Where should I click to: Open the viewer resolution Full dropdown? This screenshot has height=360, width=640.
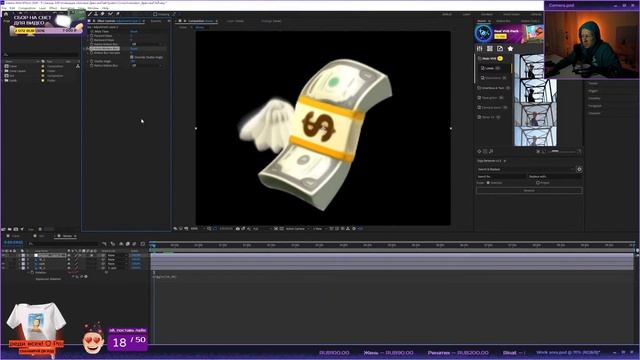259,229
